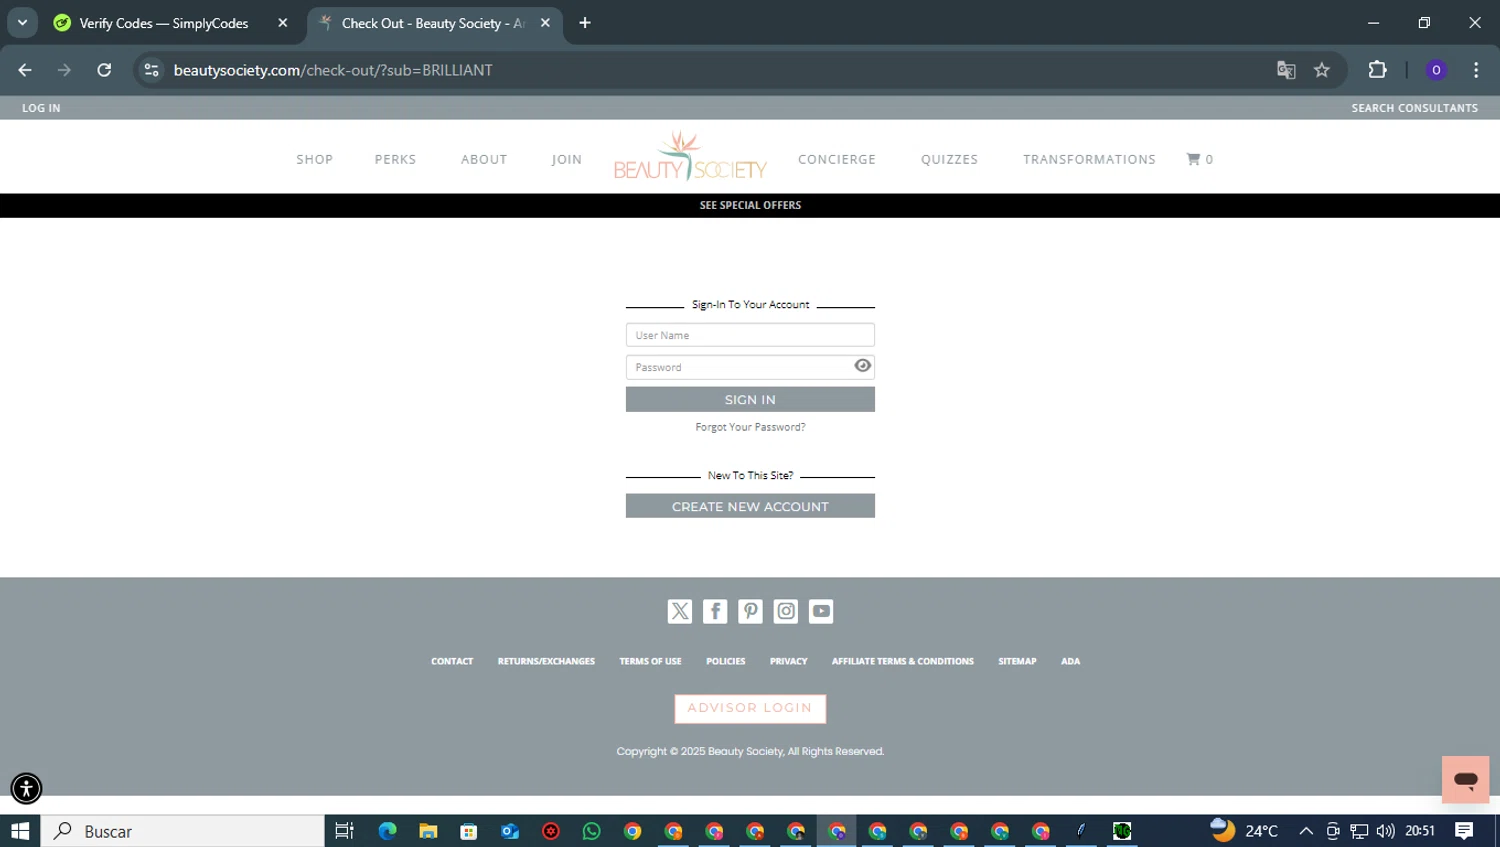Open a new browser tab
Screen dimensions: 1500x847
point(585,23)
